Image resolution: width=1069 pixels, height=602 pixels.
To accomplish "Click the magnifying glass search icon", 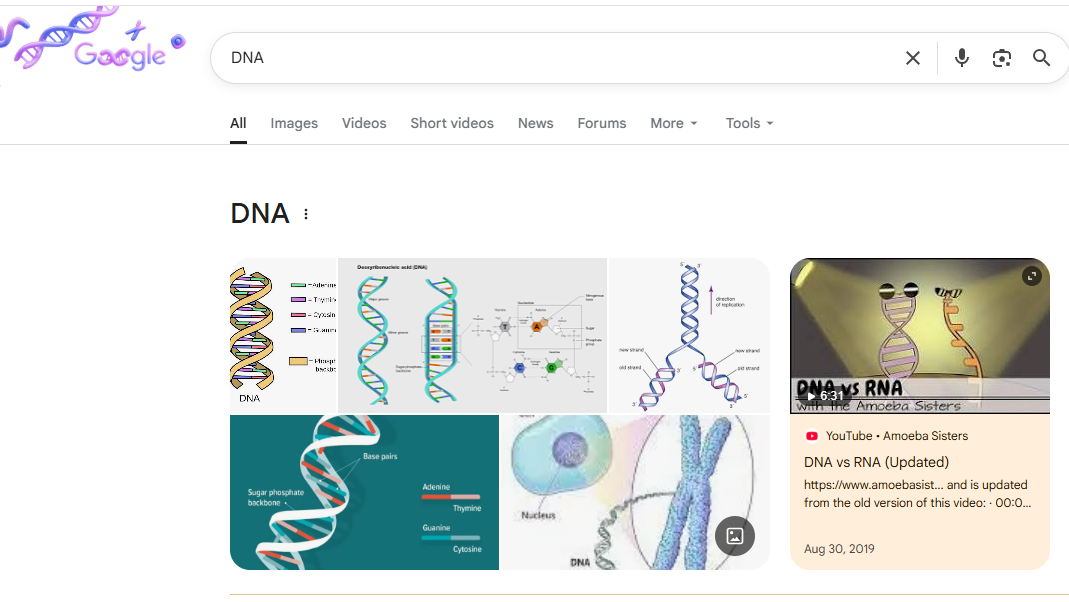I will (x=1042, y=58).
